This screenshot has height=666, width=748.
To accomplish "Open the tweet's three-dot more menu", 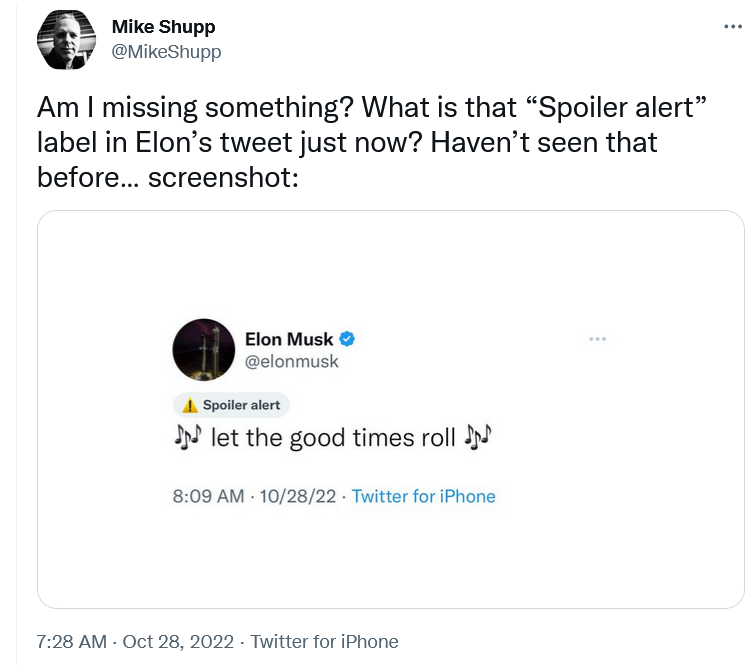I will [733, 27].
